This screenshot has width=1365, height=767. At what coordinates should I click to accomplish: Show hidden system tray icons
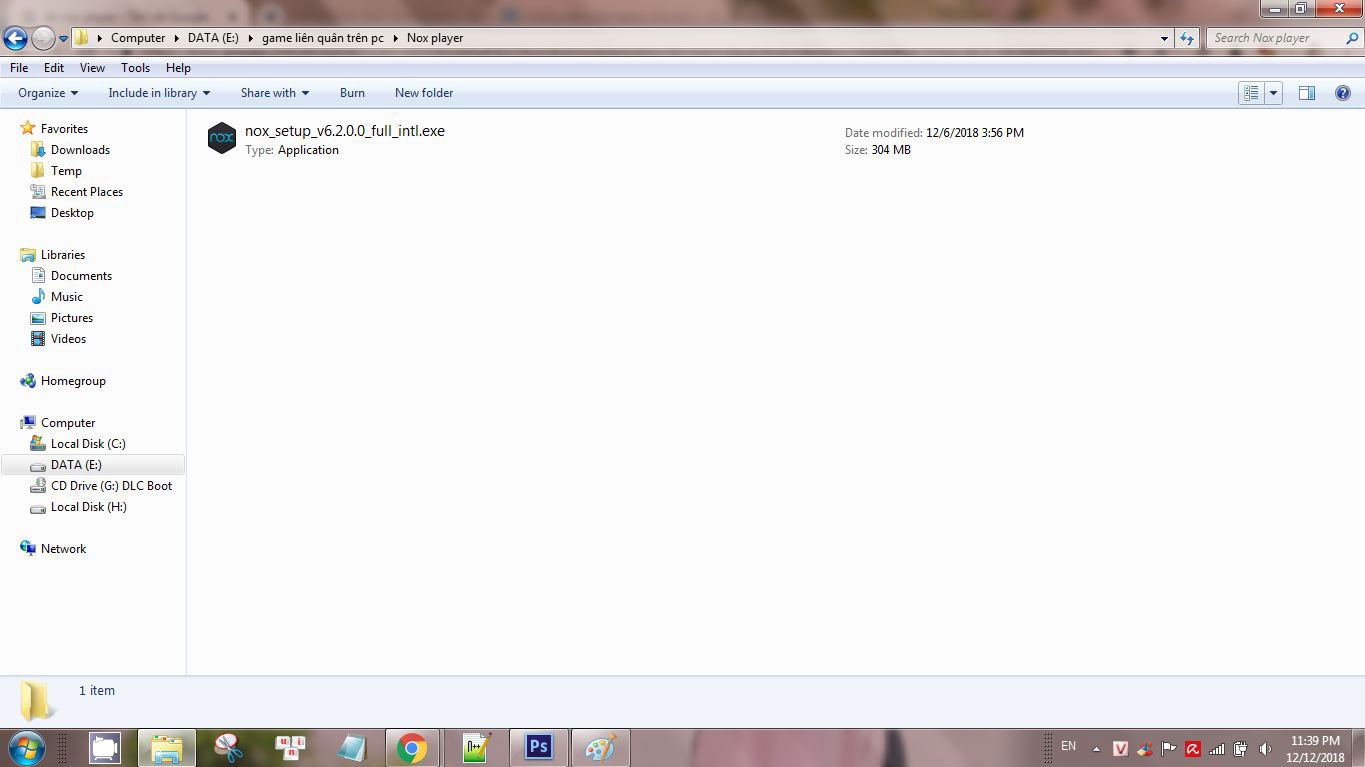point(1096,748)
